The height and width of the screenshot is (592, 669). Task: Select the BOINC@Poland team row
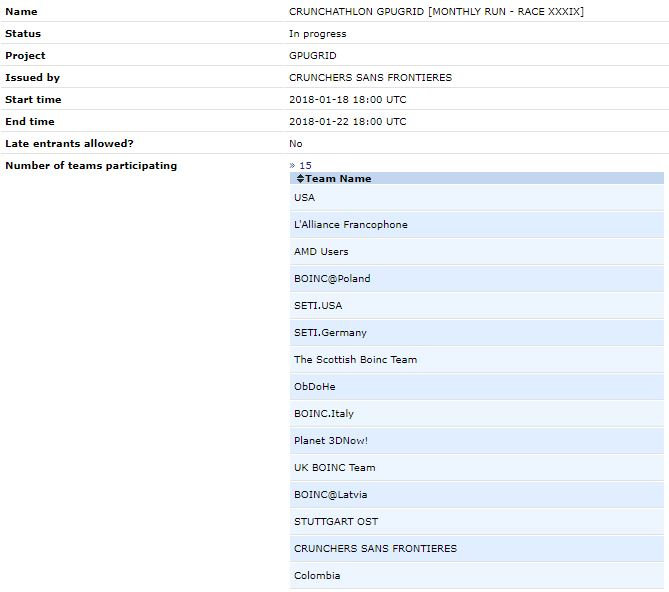[477, 279]
